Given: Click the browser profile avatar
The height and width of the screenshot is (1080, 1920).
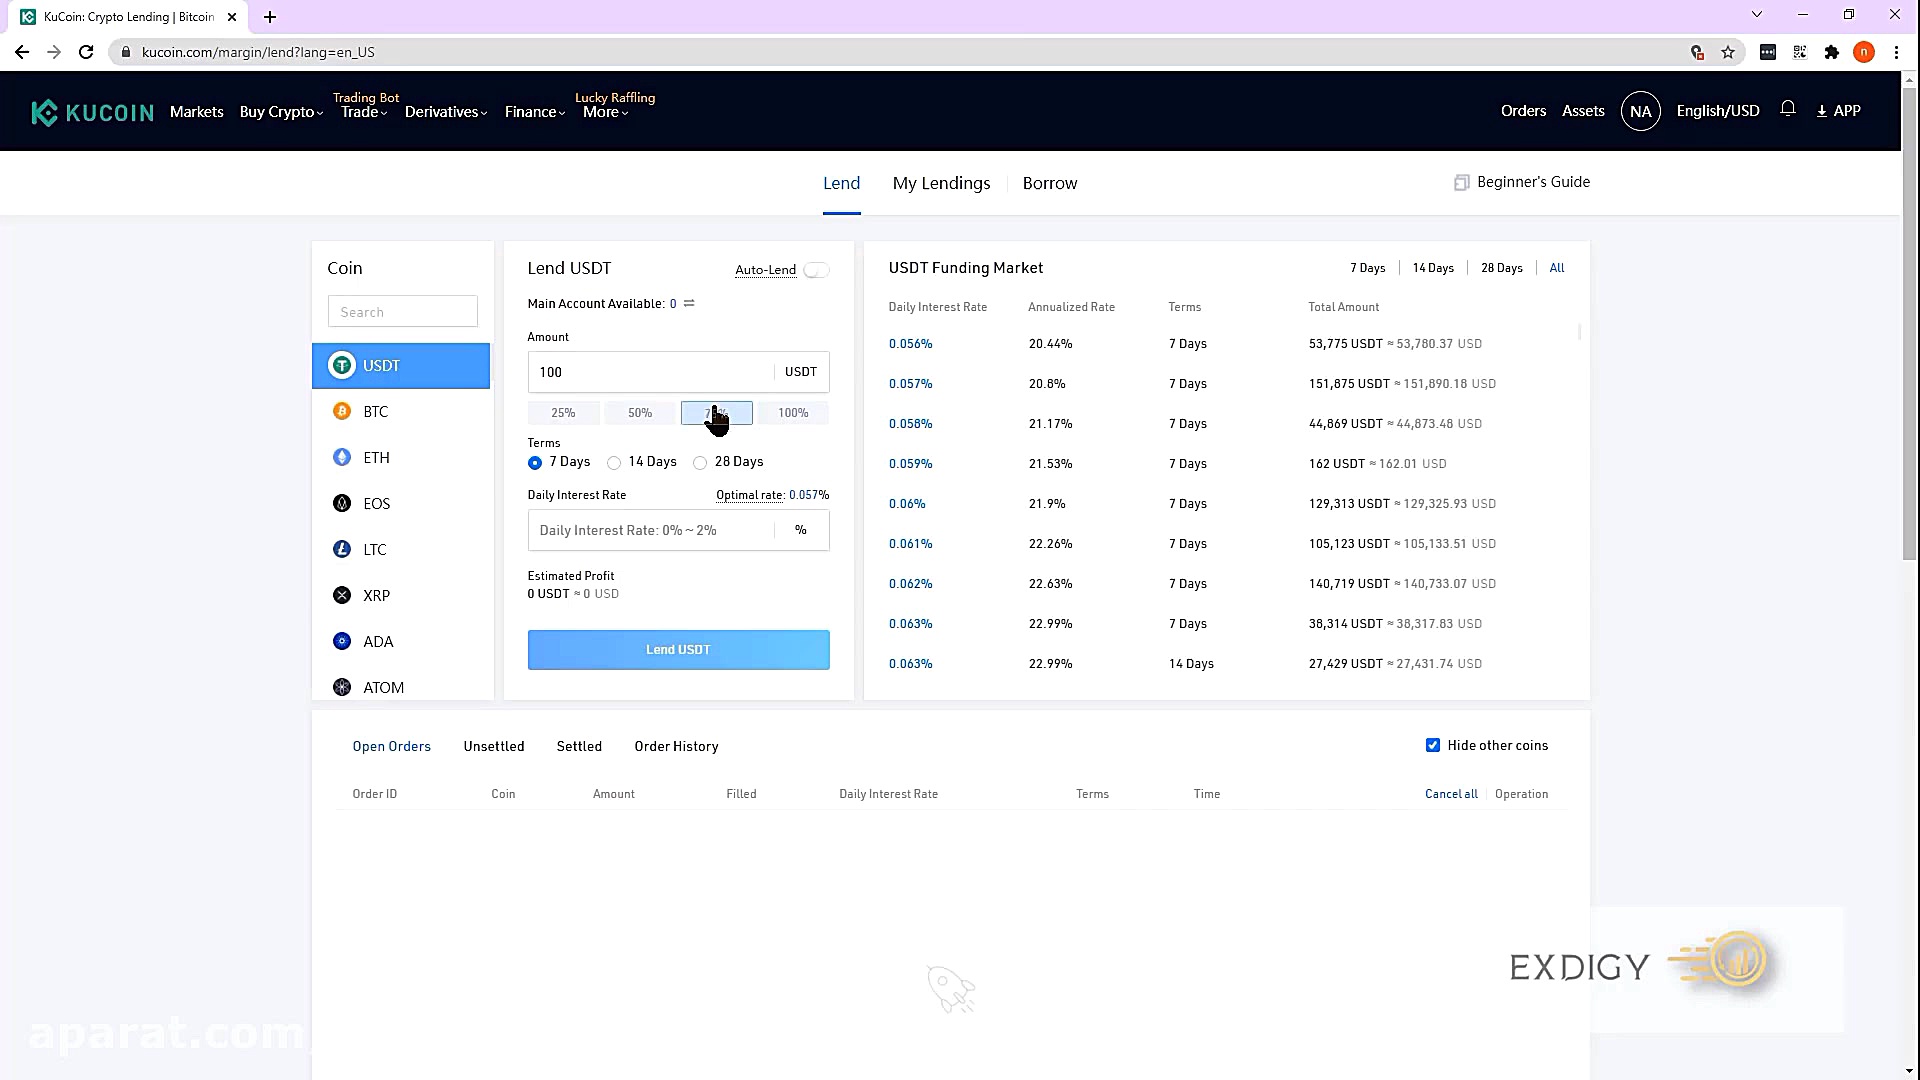Looking at the screenshot, I should [1864, 52].
